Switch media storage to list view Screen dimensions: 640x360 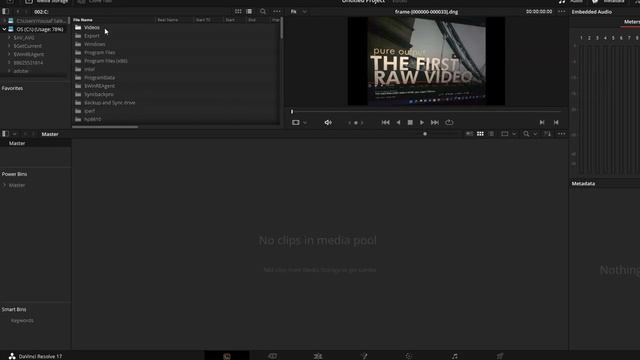tap(249, 11)
